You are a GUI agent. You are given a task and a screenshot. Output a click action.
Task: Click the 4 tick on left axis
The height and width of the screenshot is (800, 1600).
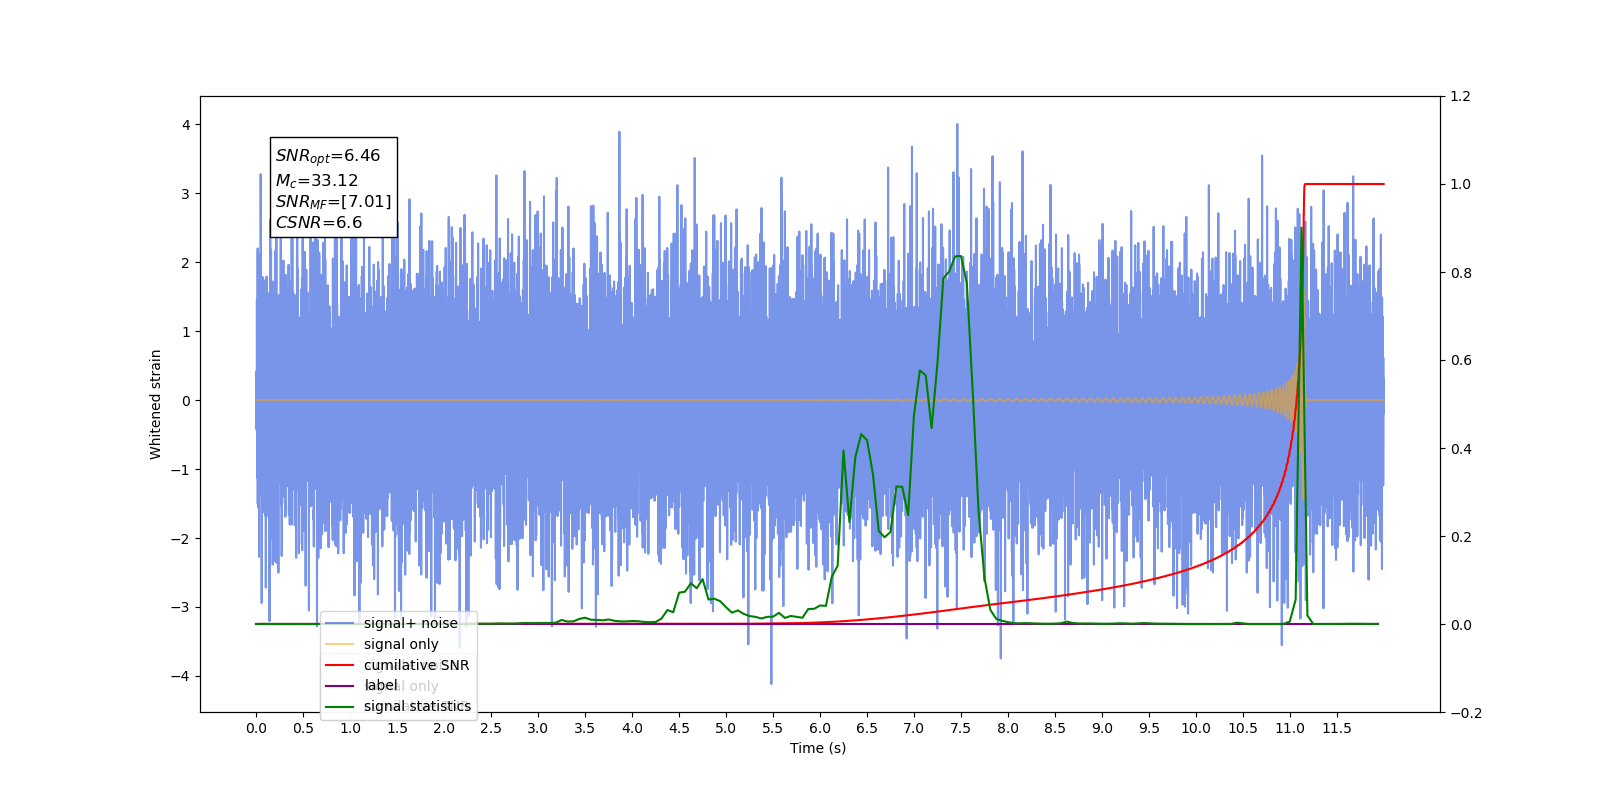pyautogui.click(x=186, y=125)
